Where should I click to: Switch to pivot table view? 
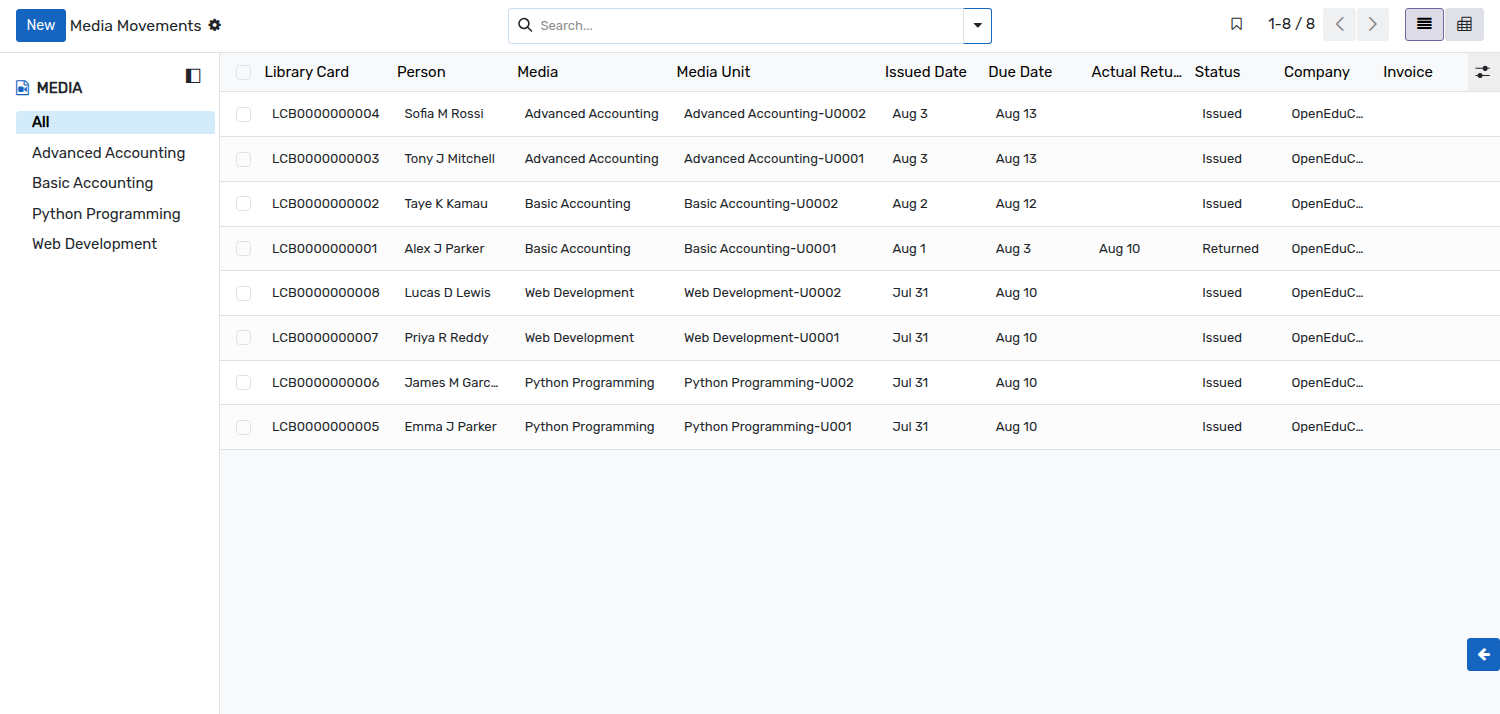point(1464,24)
